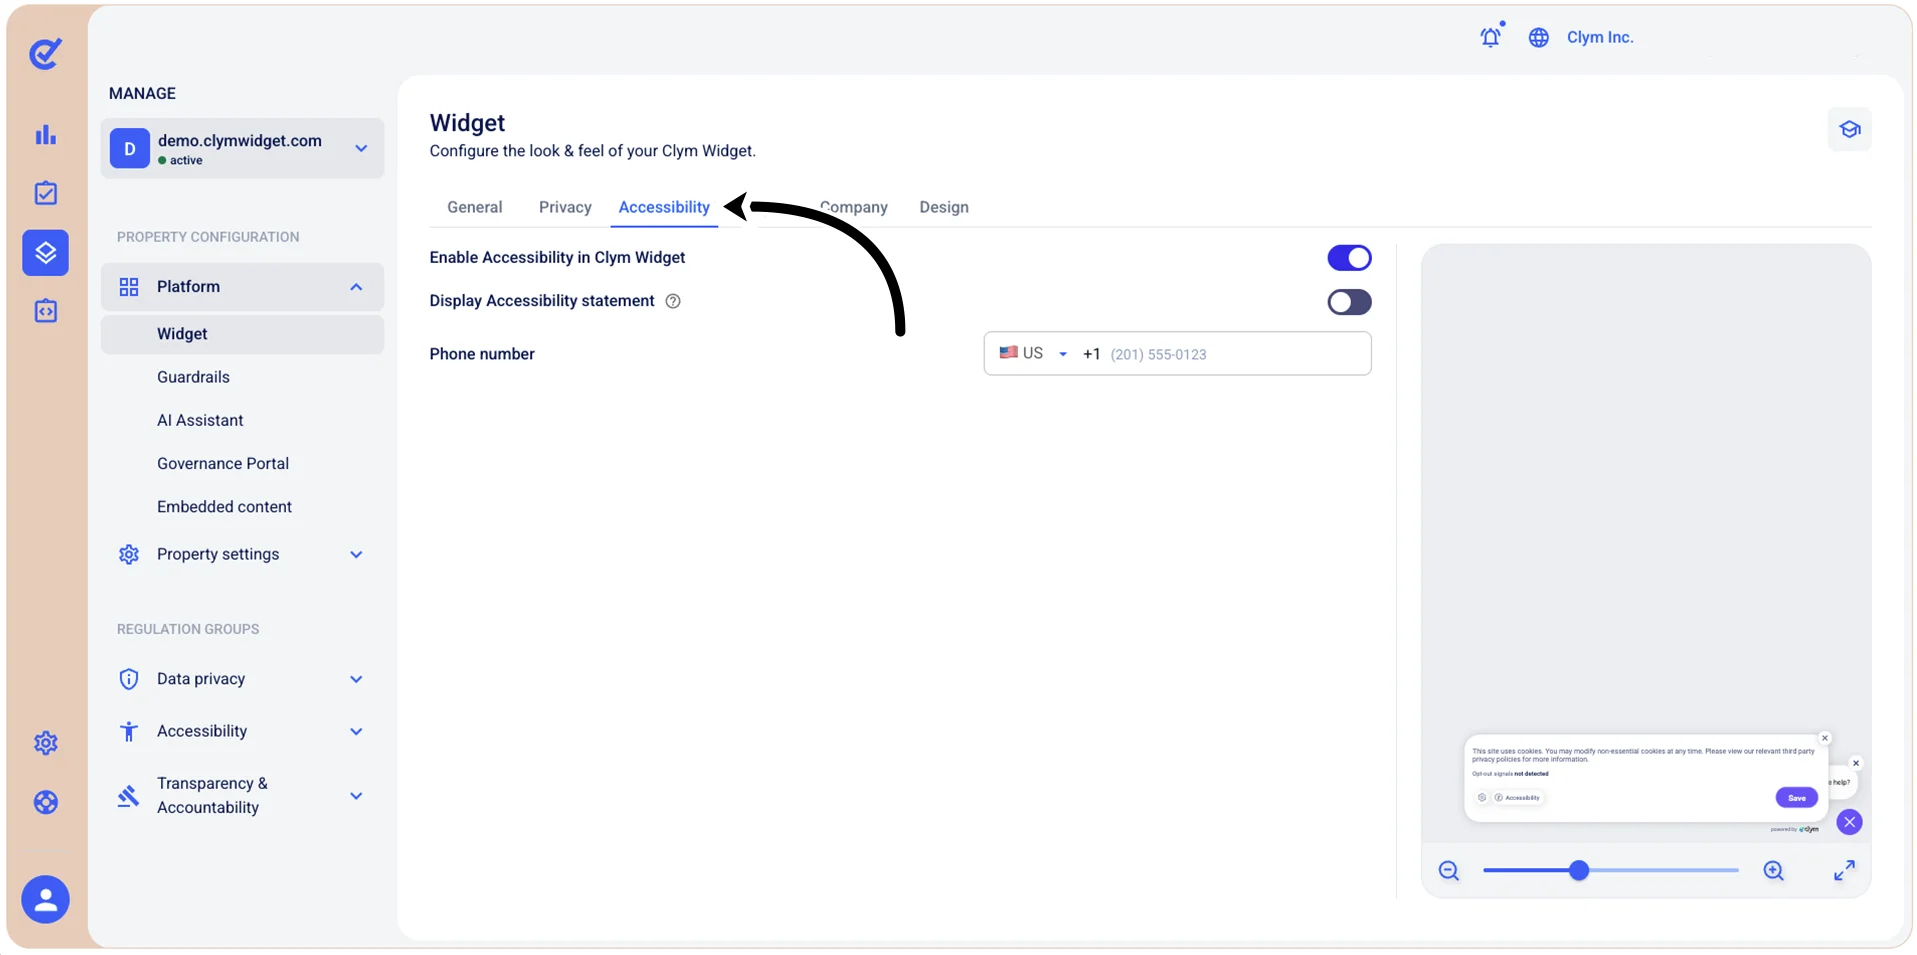Click the Widget page heading
This screenshot has width=1917, height=955.
467,123
